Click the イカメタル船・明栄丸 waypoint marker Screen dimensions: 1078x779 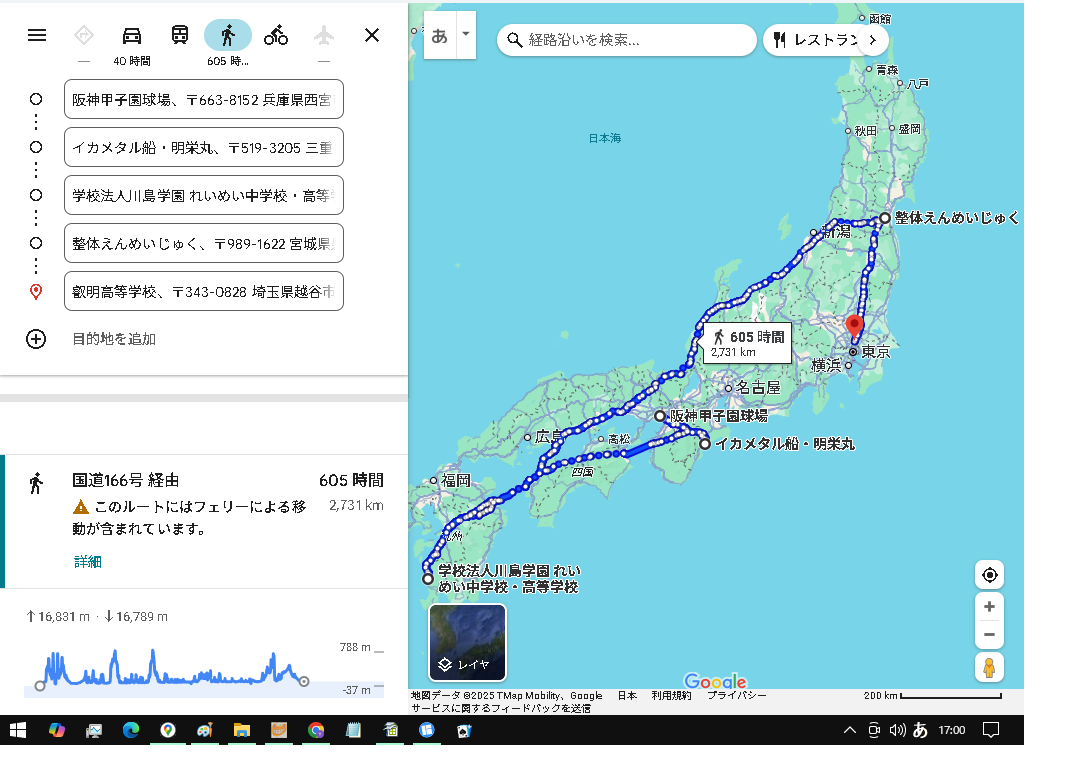705,444
